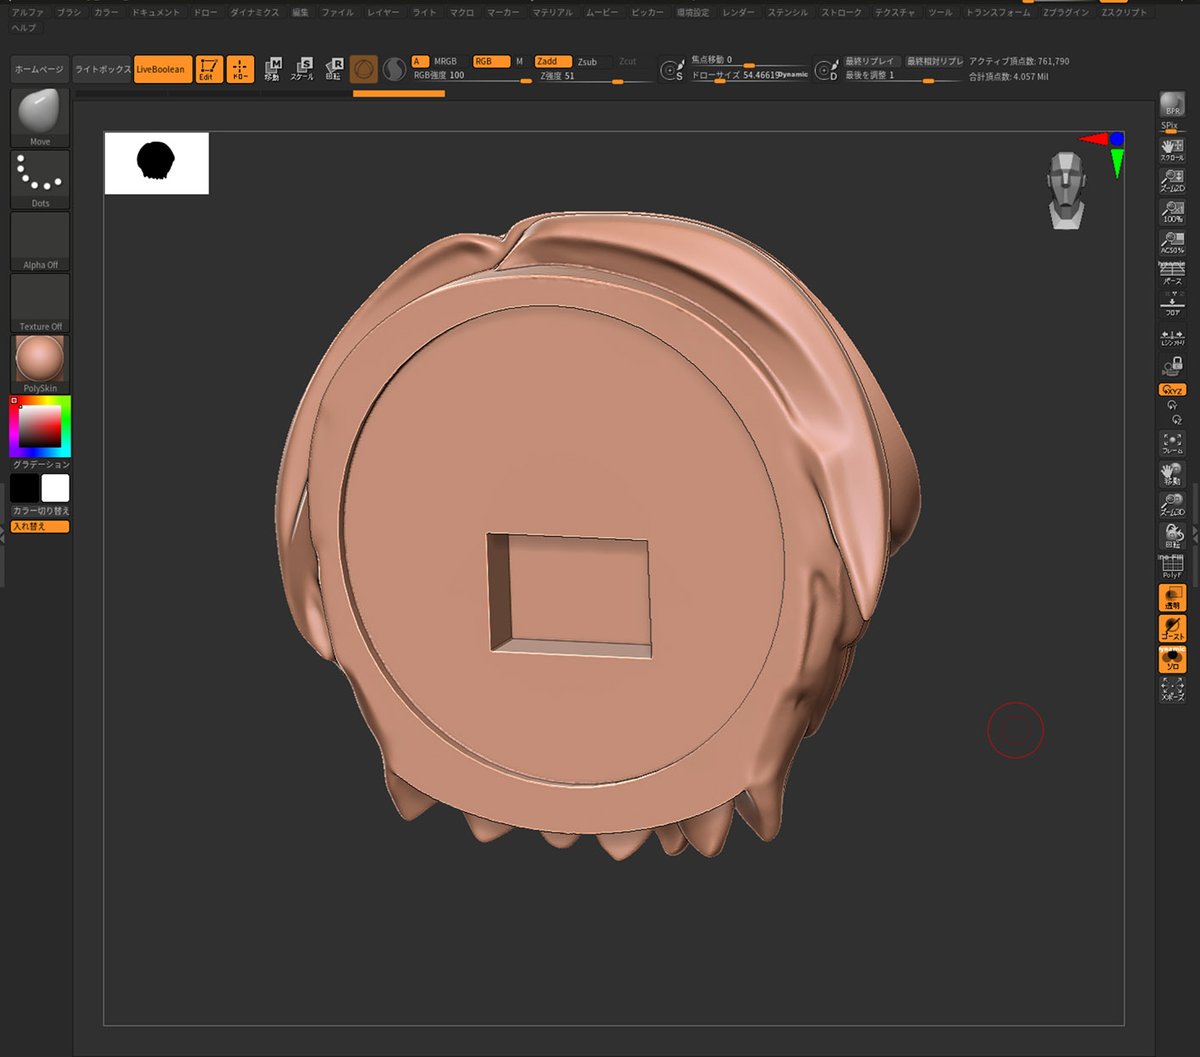The height and width of the screenshot is (1057, 1200).
Task: Toggle the Edit mode button
Action: point(210,69)
